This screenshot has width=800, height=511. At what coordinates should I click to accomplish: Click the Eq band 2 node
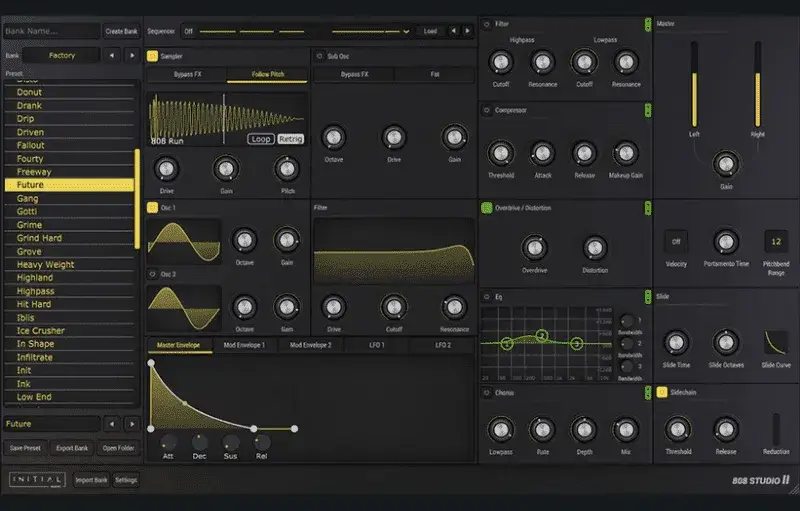coord(542,335)
